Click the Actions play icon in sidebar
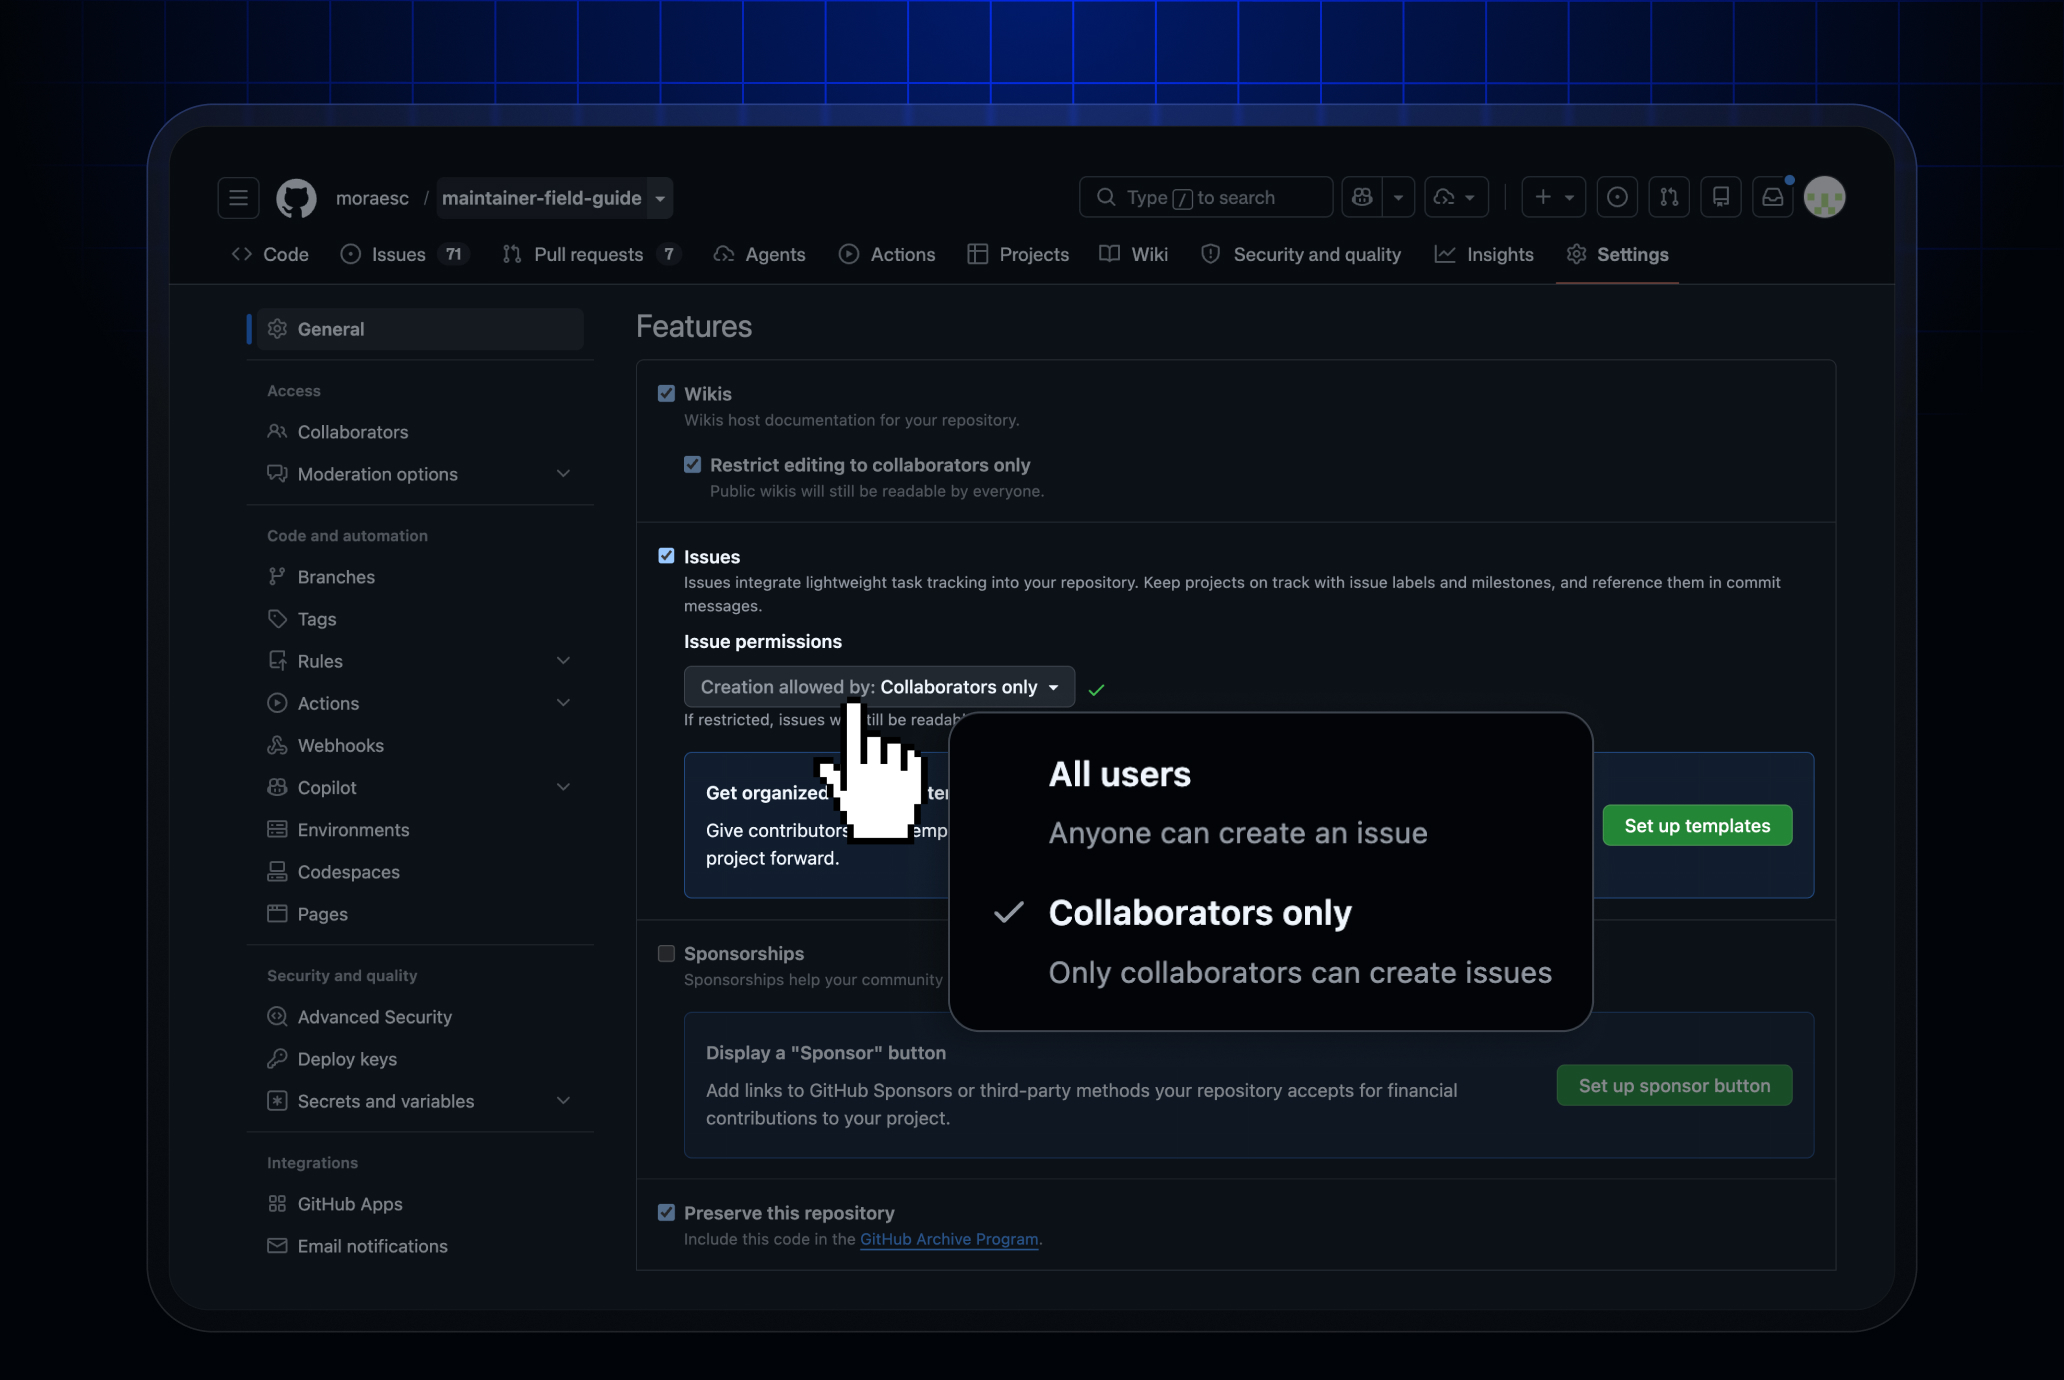The image size is (2064, 1380). coord(278,703)
